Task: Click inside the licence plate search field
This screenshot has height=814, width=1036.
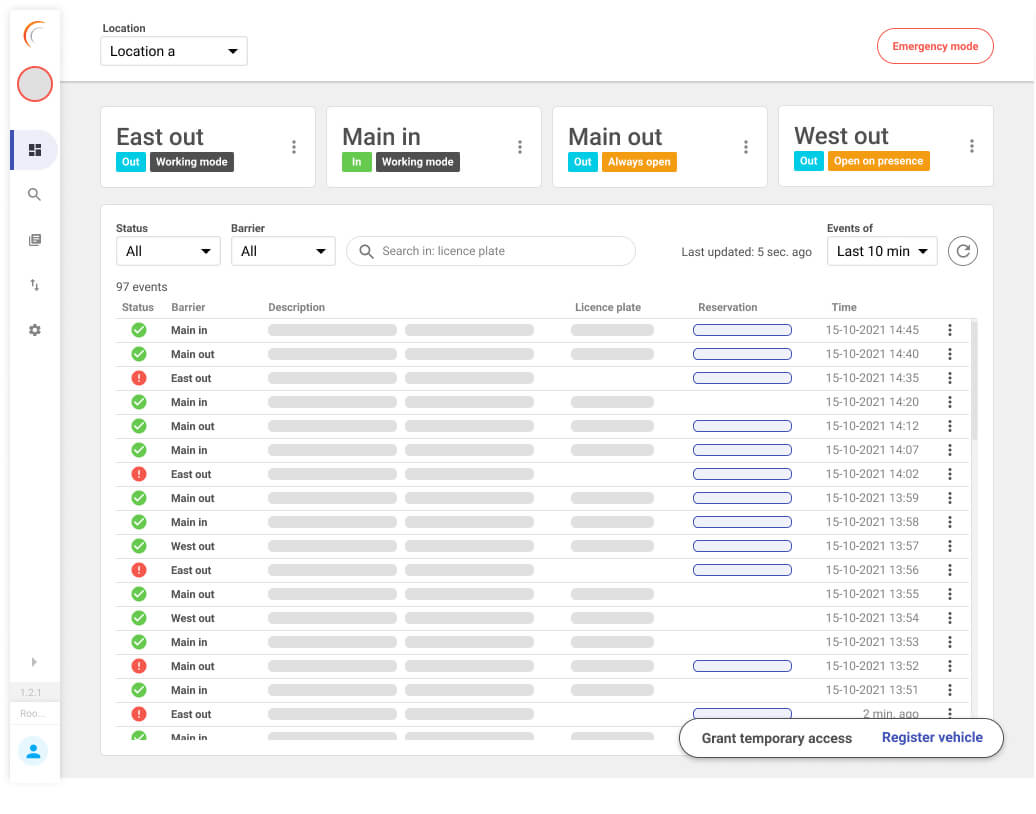Action: click(x=490, y=251)
